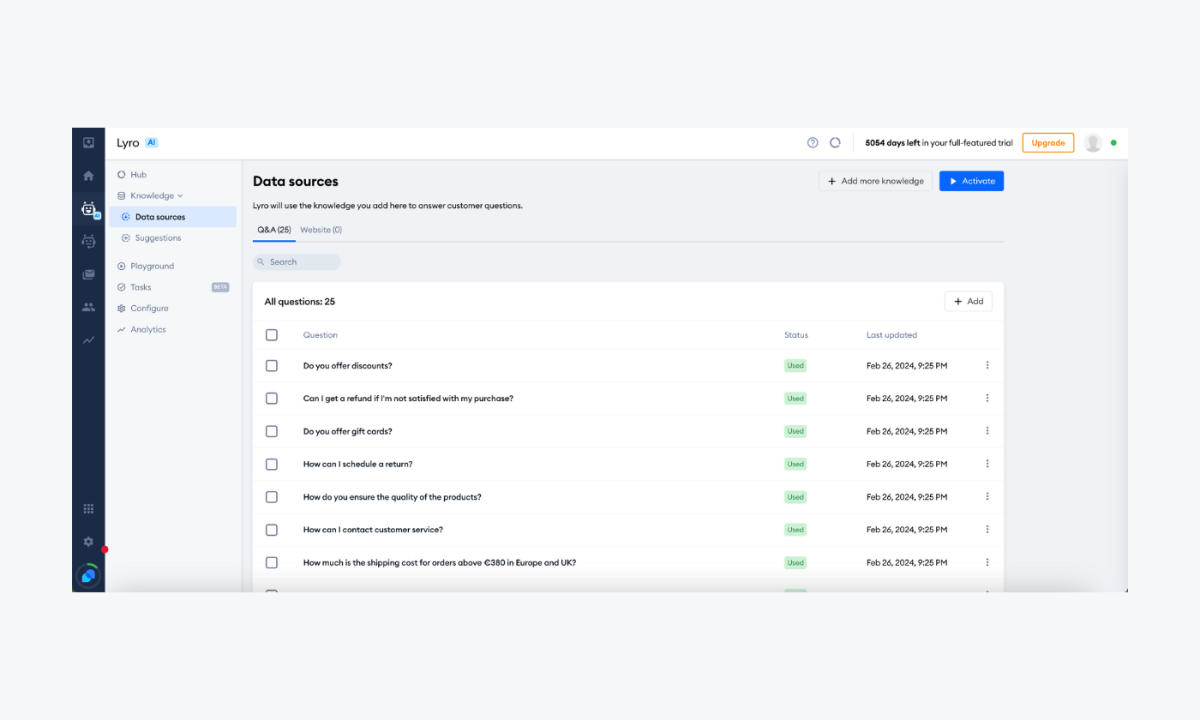Click the refresh icon in the top bar

pyautogui.click(x=835, y=142)
